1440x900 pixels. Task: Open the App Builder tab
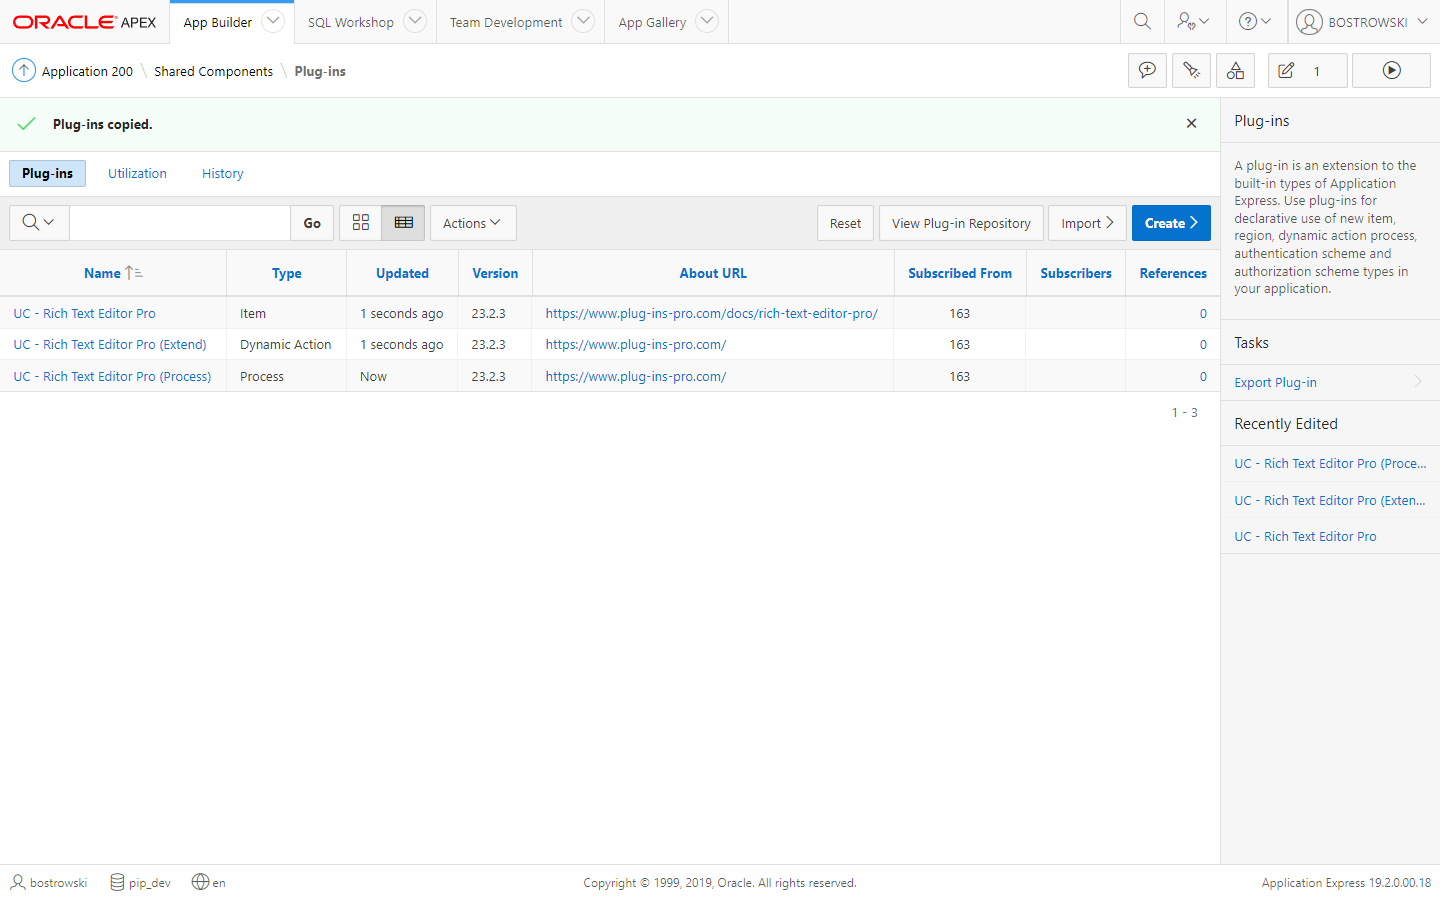tap(217, 22)
